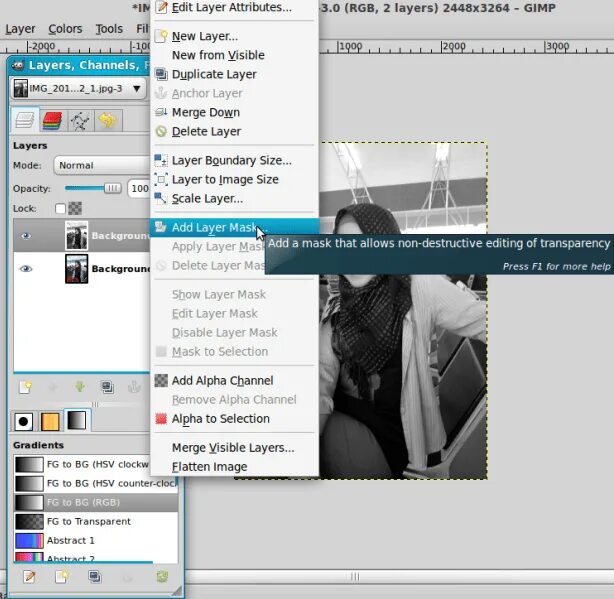
Task: Open the Tools menu in menu bar
Action: tap(109, 29)
